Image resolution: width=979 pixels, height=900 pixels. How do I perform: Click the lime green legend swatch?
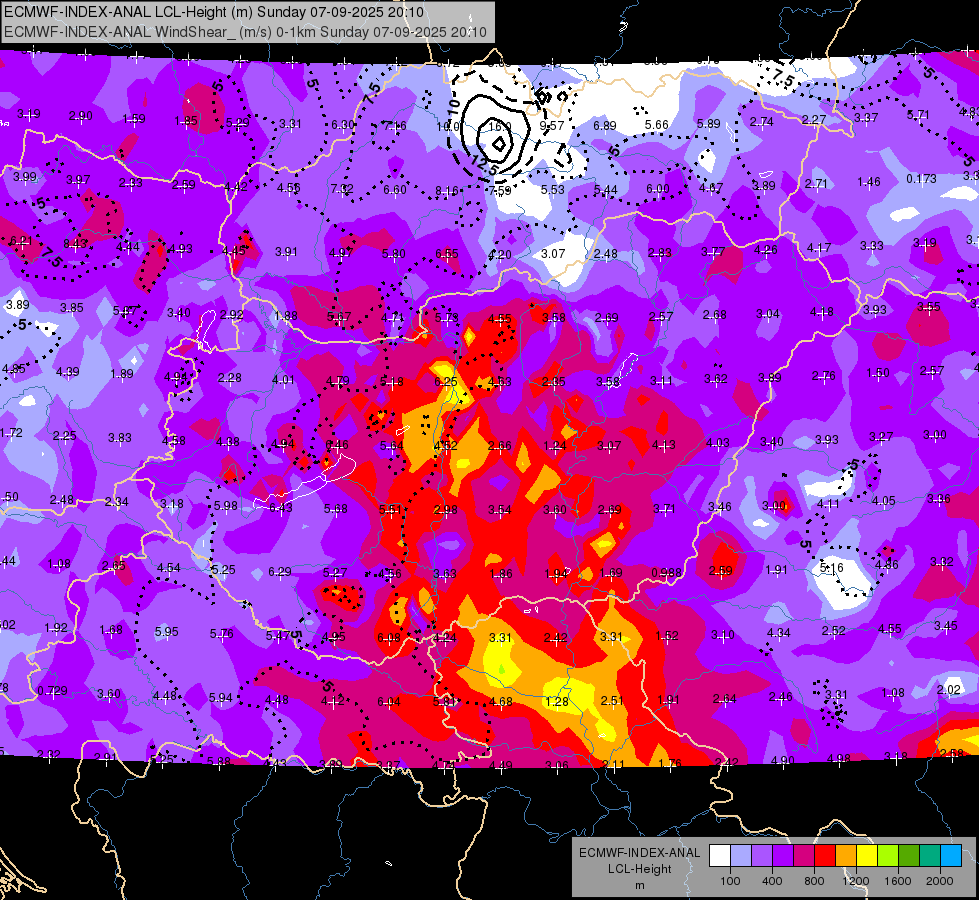pos(888,855)
